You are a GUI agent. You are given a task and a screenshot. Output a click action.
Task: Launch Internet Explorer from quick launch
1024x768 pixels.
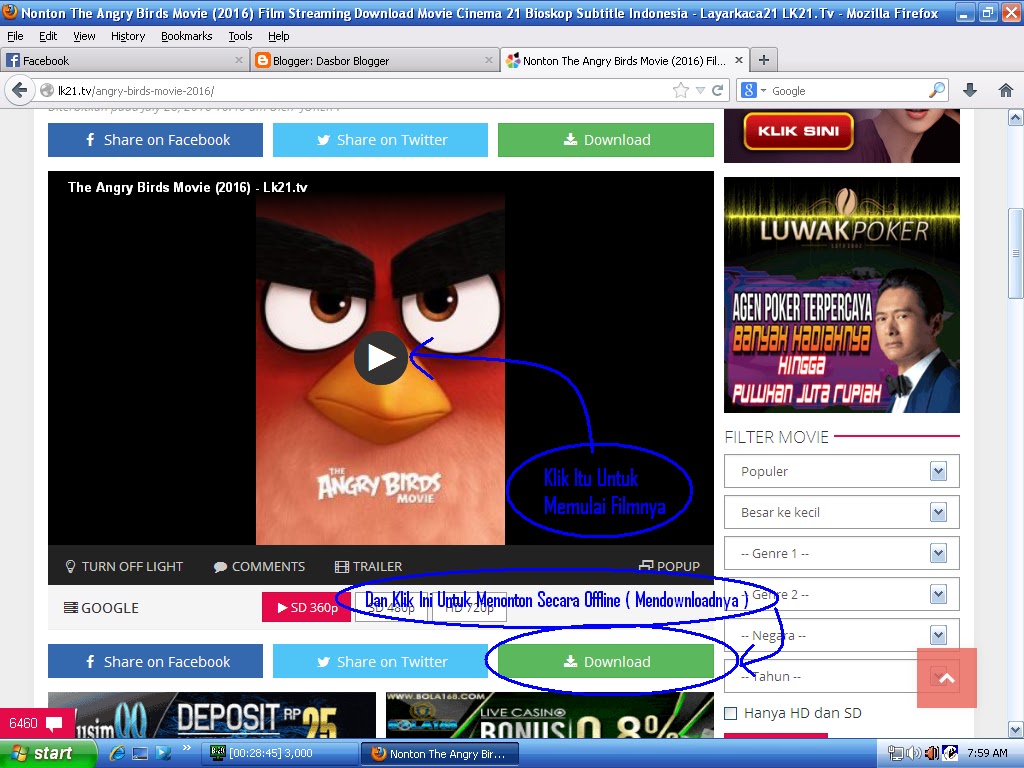117,753
